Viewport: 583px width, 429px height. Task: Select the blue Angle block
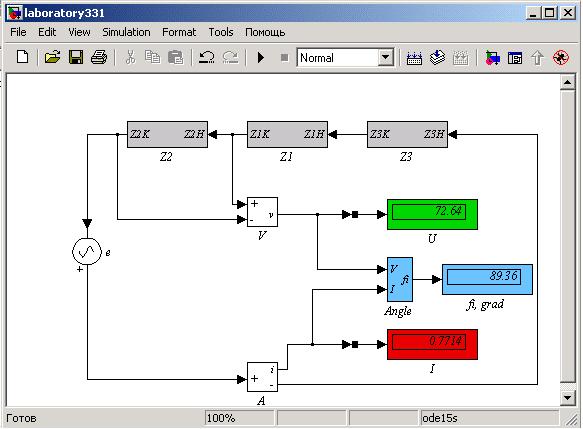(x=400, y=279)
